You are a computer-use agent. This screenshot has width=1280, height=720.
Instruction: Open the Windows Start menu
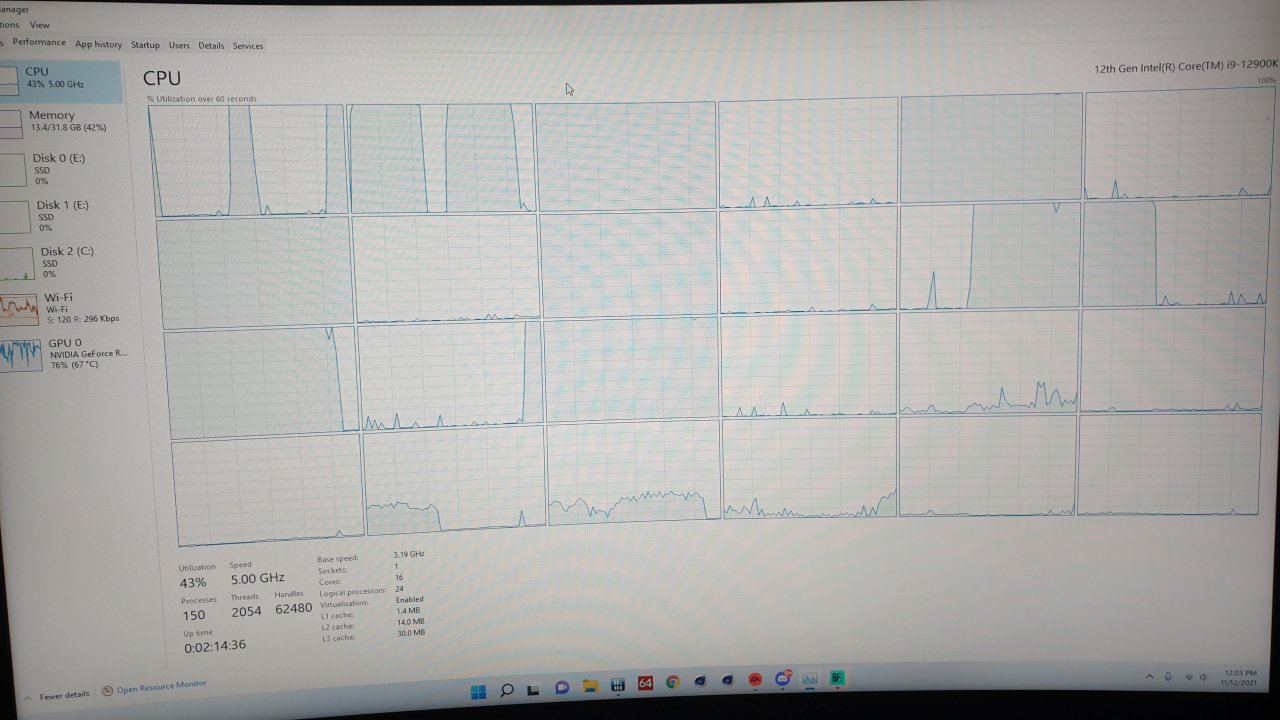pyautogui.click(x=478, y=690)
